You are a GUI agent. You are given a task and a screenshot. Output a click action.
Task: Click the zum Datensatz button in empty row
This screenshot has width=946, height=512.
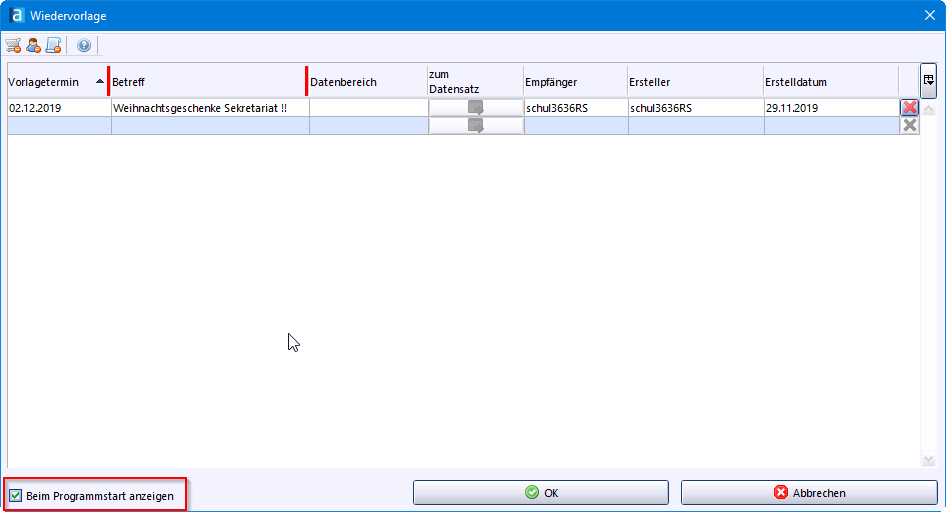pyautogui.click(x=476, y=125)
